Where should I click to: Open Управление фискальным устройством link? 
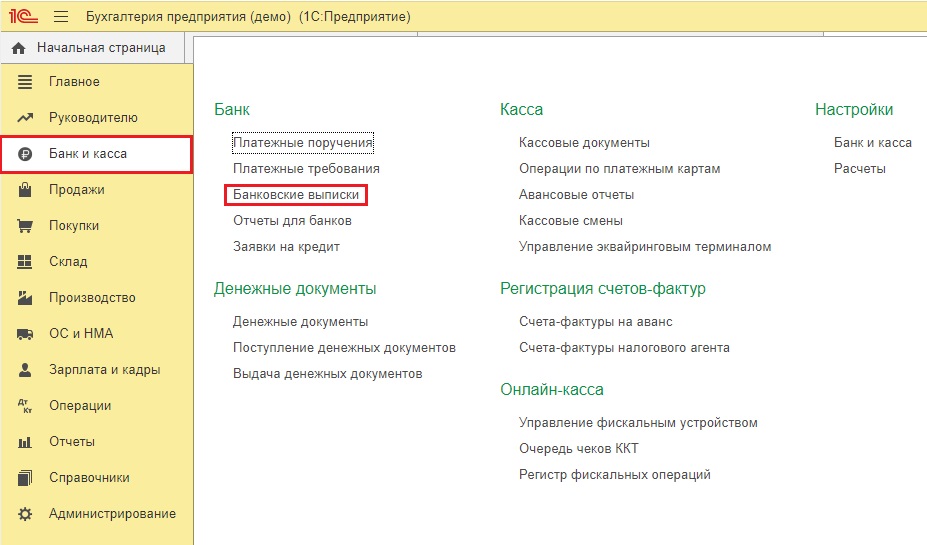[638, 423]
